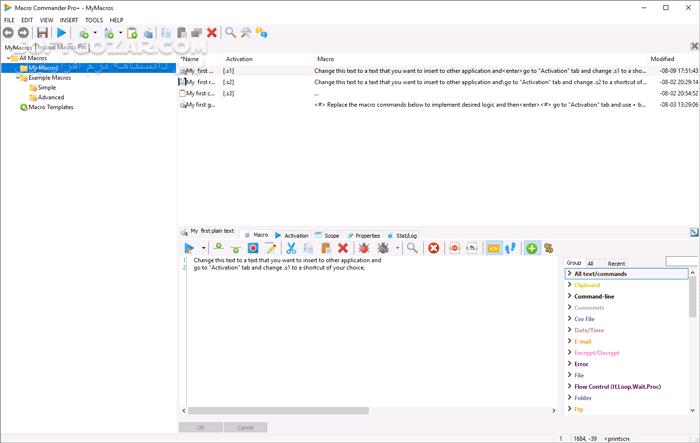Screen dimensions: 700x443
Task: Click the Forward arrow in main toolbar
Action: point(23,33)
